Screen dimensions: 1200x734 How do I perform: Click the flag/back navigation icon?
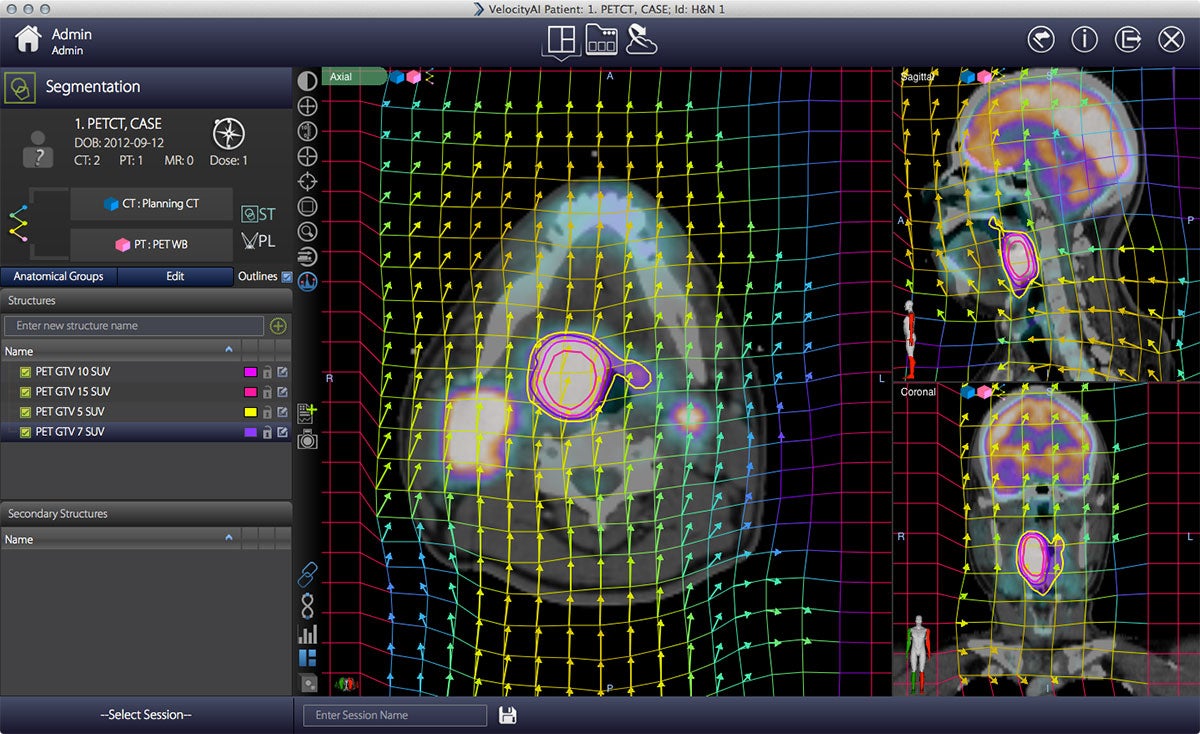pos(1041,39)
